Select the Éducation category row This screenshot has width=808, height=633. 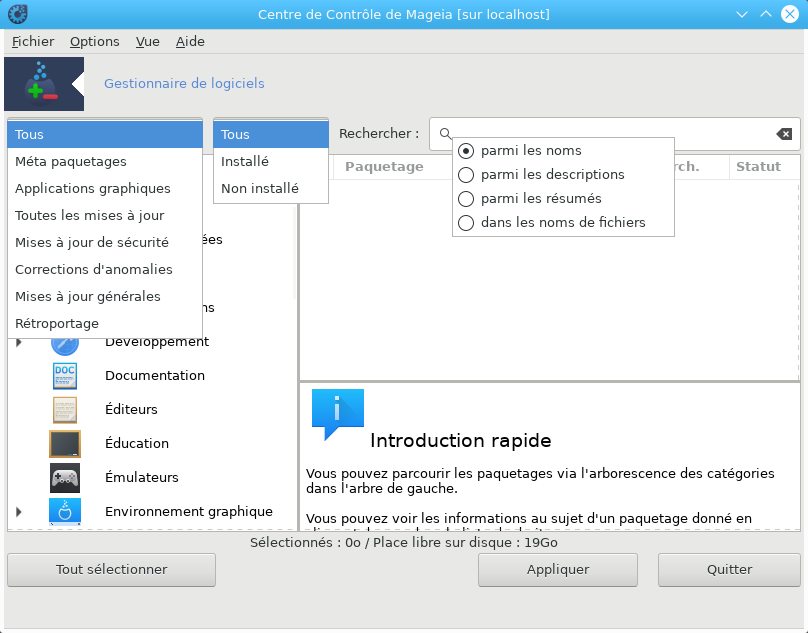point(155,444)
